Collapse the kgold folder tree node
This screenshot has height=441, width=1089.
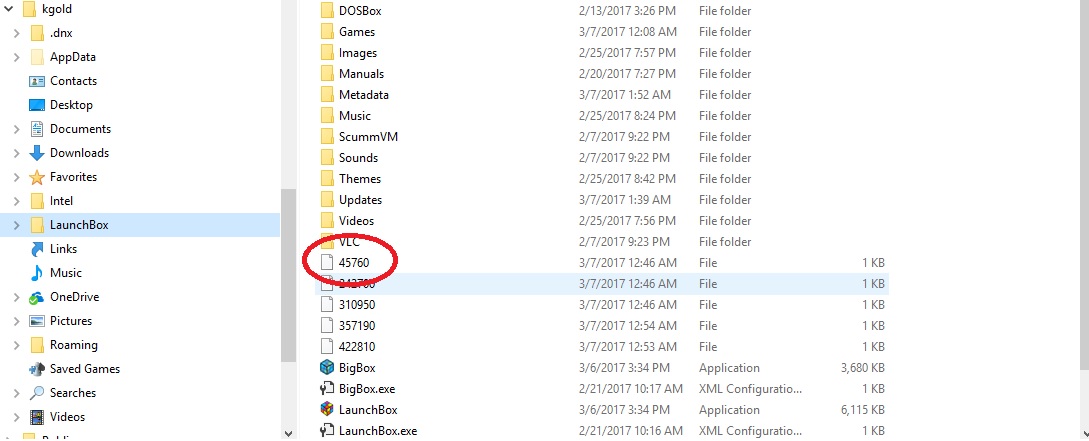pyautogui.click(x=8, y=9)
